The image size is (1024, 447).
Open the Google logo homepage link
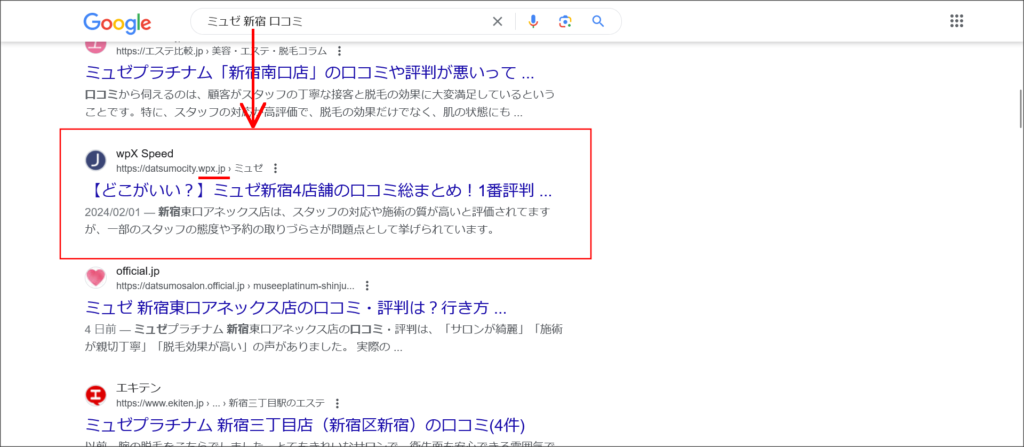coord(118,22)
